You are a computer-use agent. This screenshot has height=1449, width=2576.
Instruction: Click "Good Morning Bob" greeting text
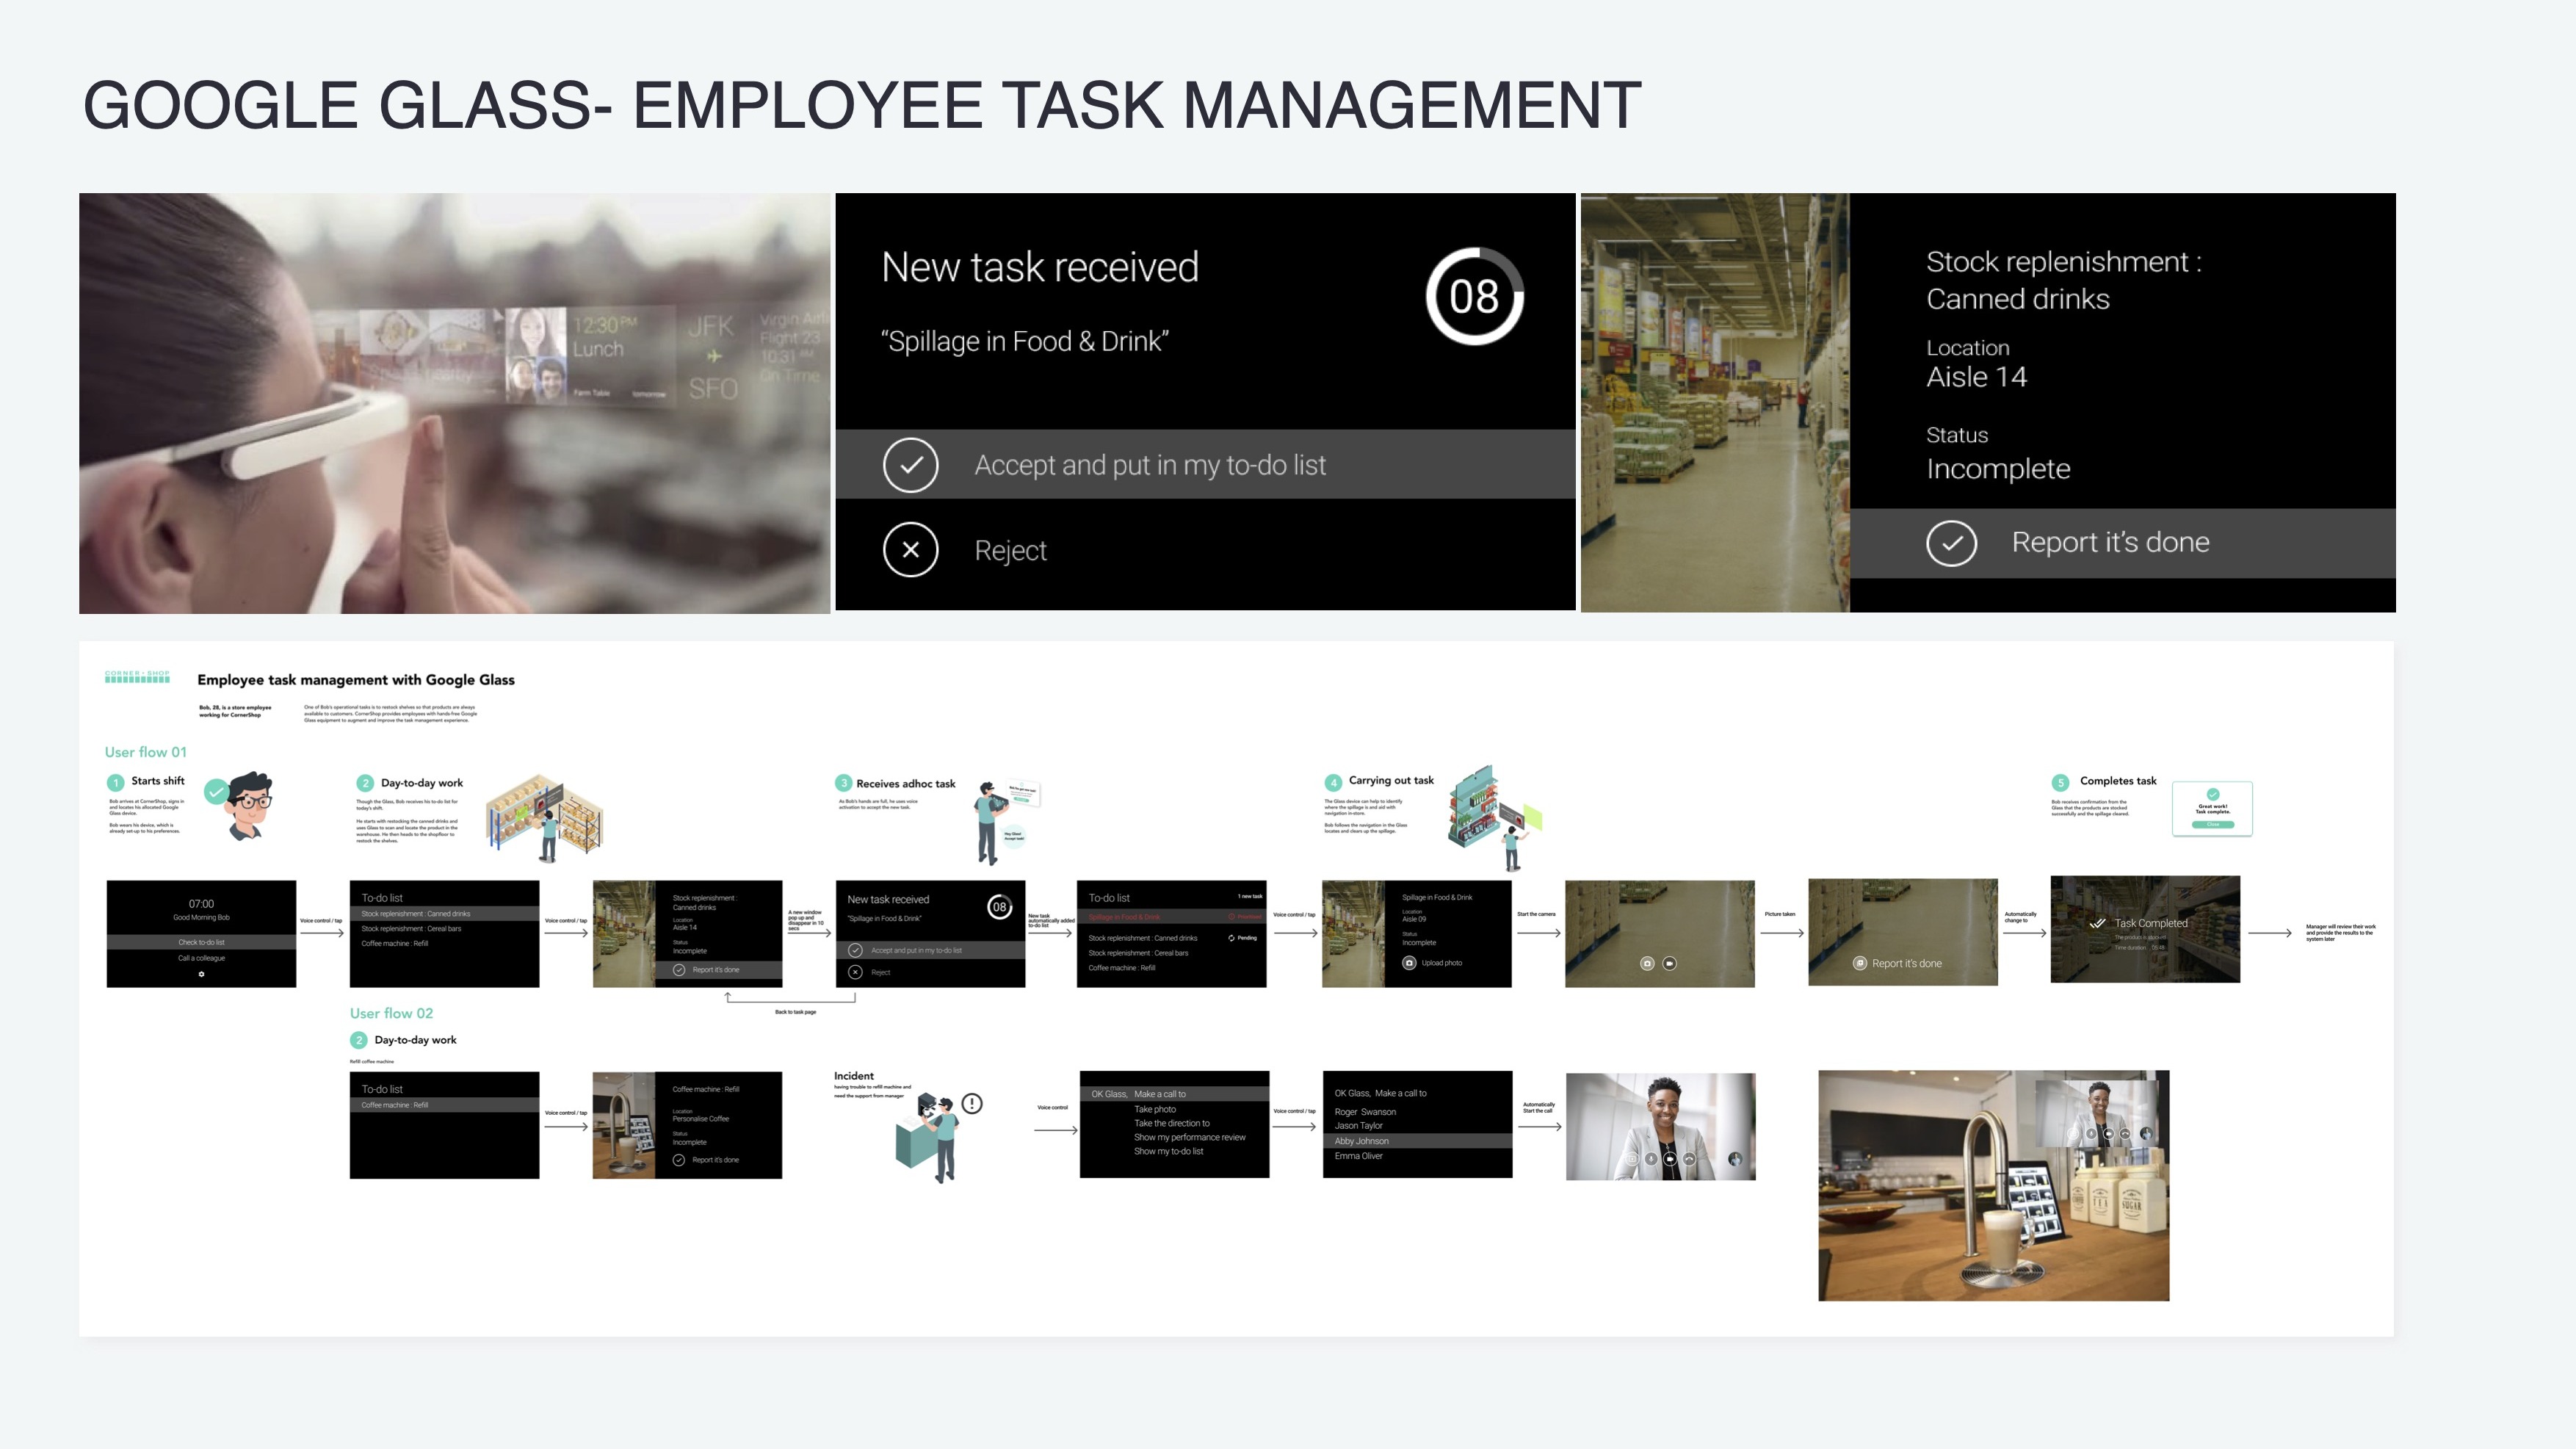[201, 917]
